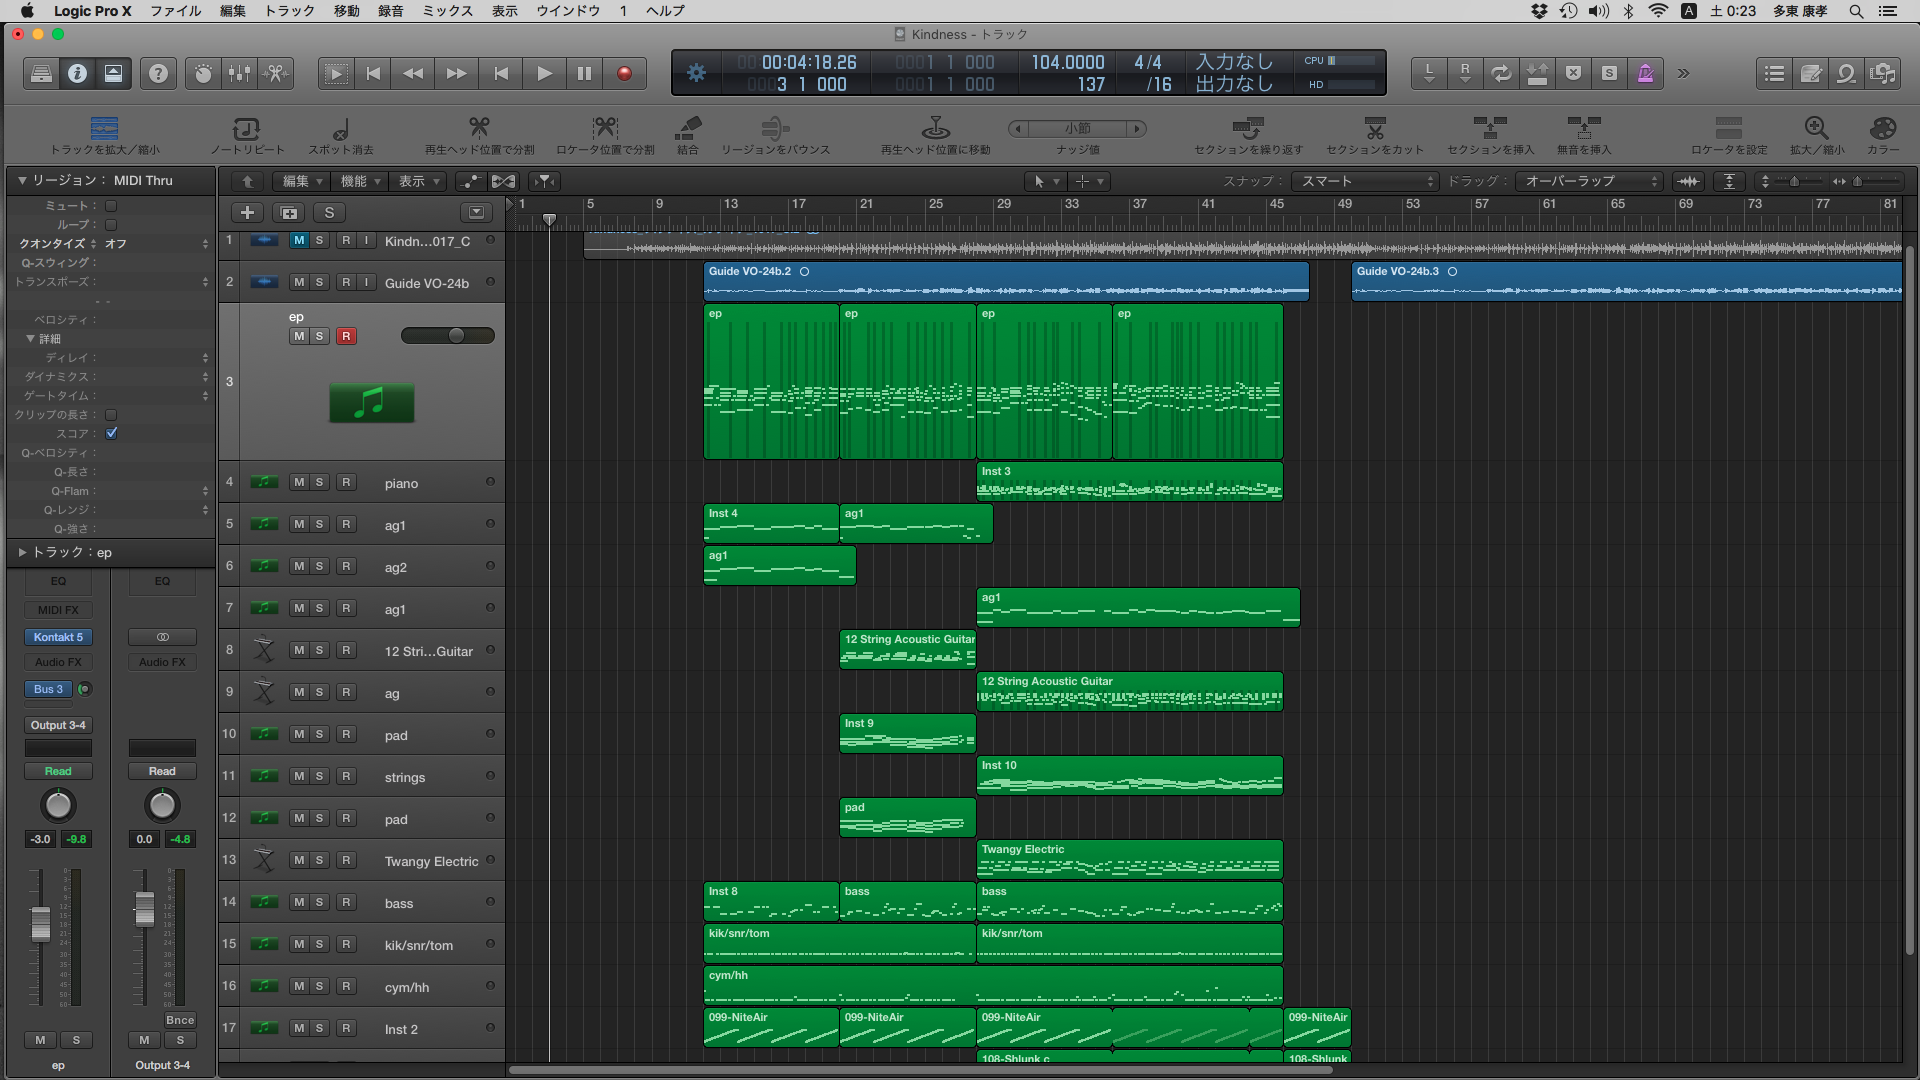Open the Mix menu

point(447,11)
